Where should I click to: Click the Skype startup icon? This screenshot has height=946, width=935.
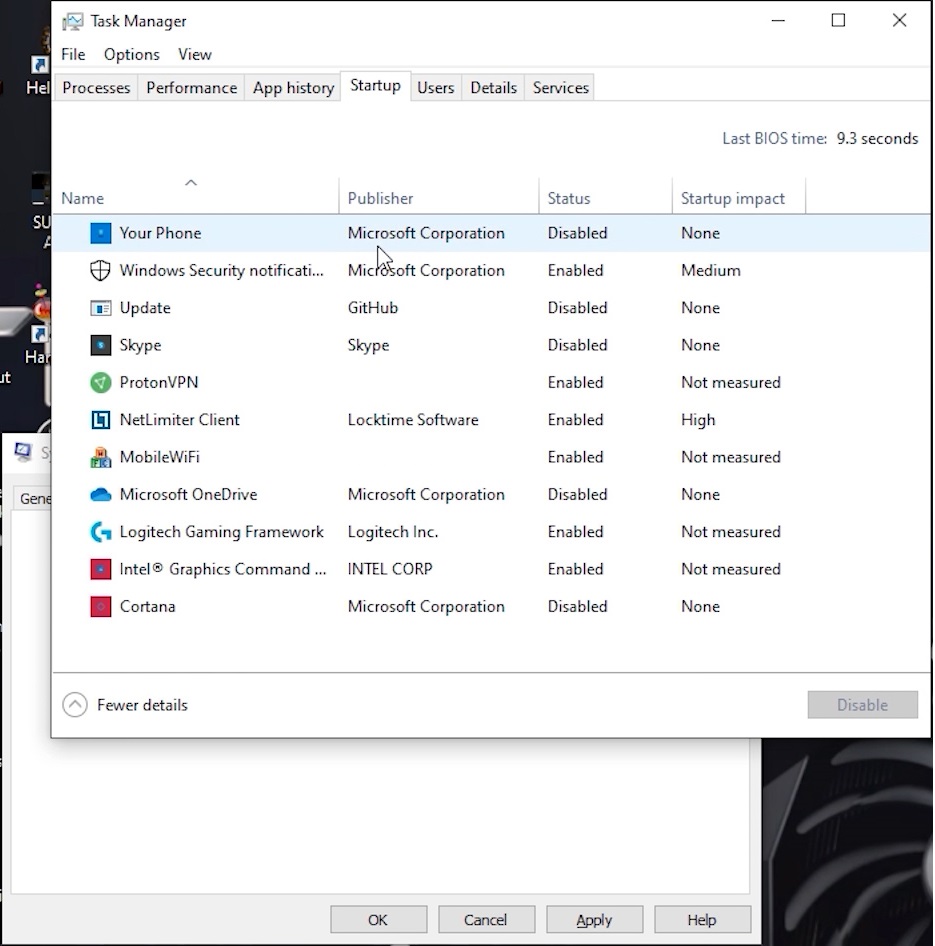point(100,345)
